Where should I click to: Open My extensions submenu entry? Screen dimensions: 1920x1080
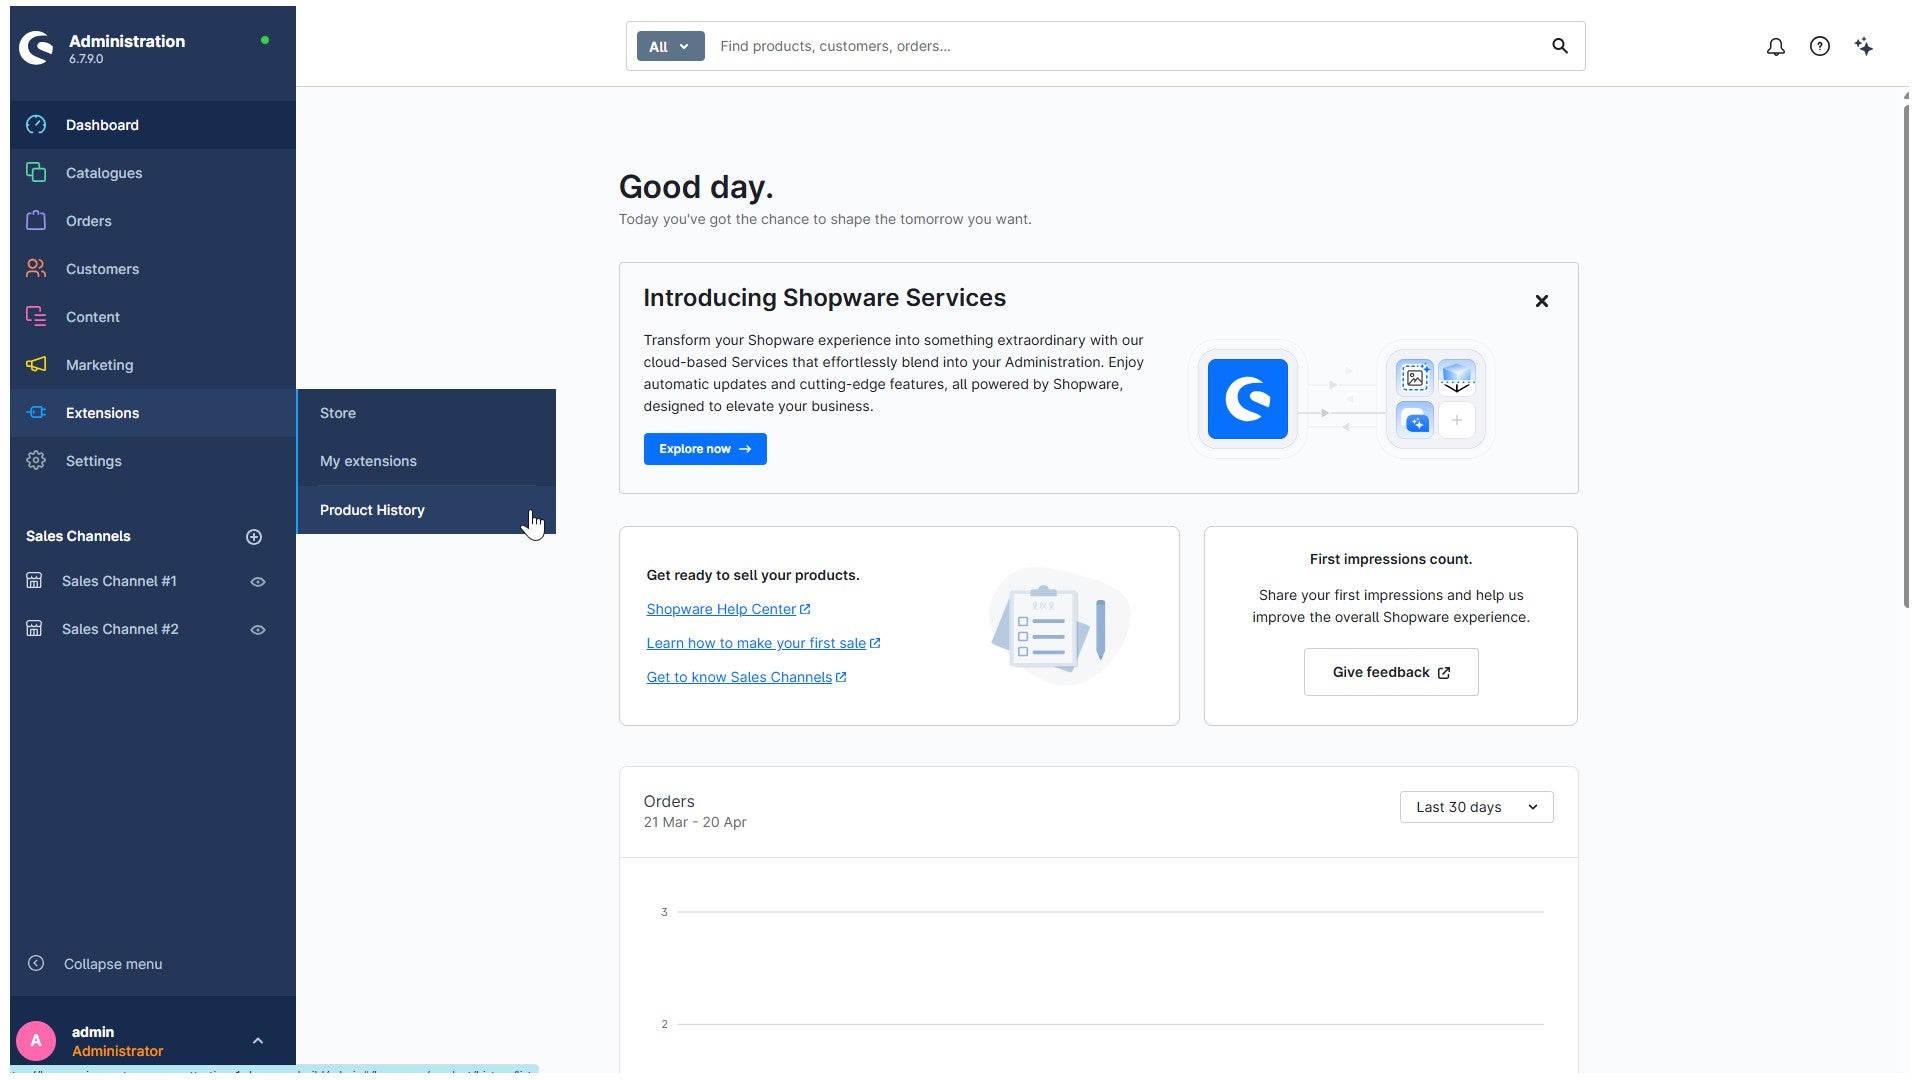(426, 461)
